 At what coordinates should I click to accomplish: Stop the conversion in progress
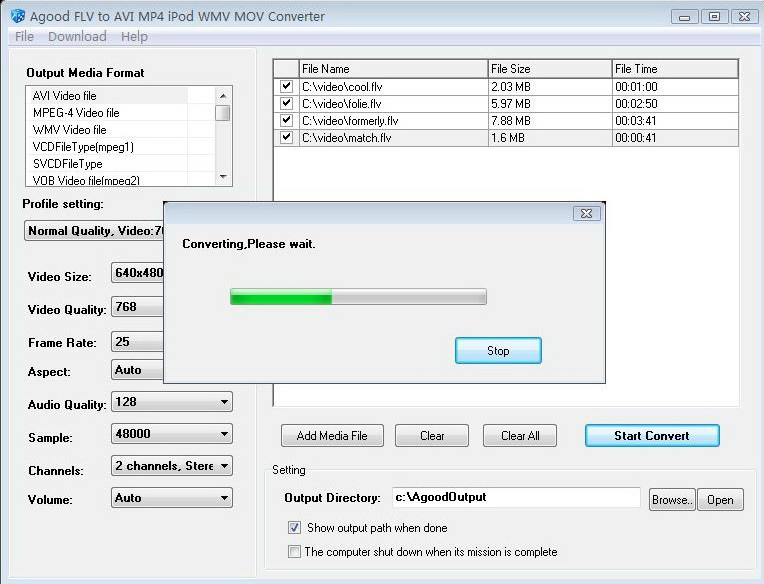(x=498, y=351)
